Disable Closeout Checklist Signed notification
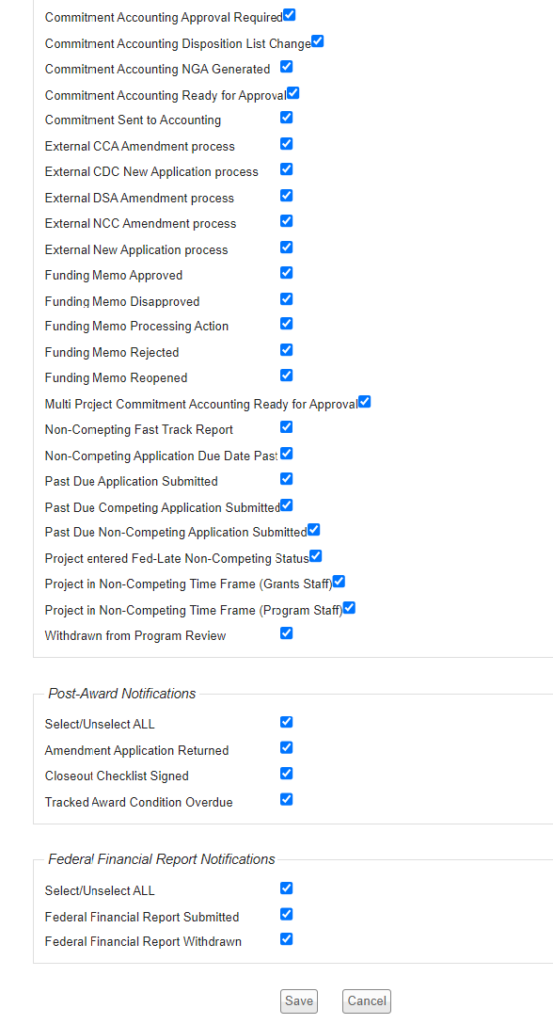 click(287, 773)
